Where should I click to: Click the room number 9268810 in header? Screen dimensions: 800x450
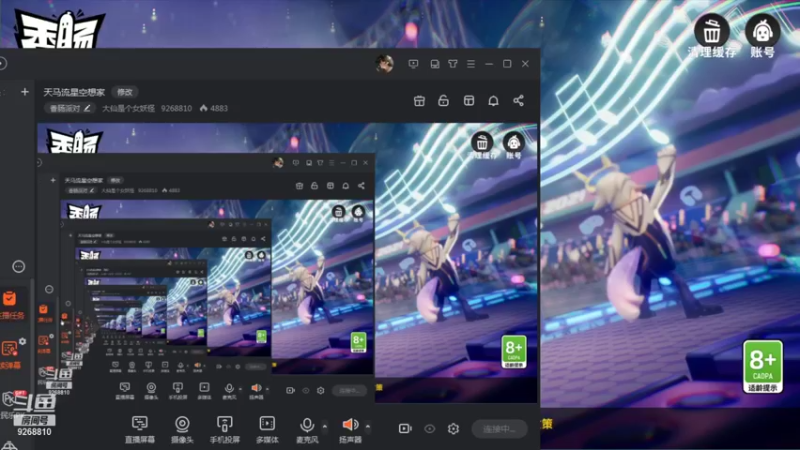(x=177, y=108)
